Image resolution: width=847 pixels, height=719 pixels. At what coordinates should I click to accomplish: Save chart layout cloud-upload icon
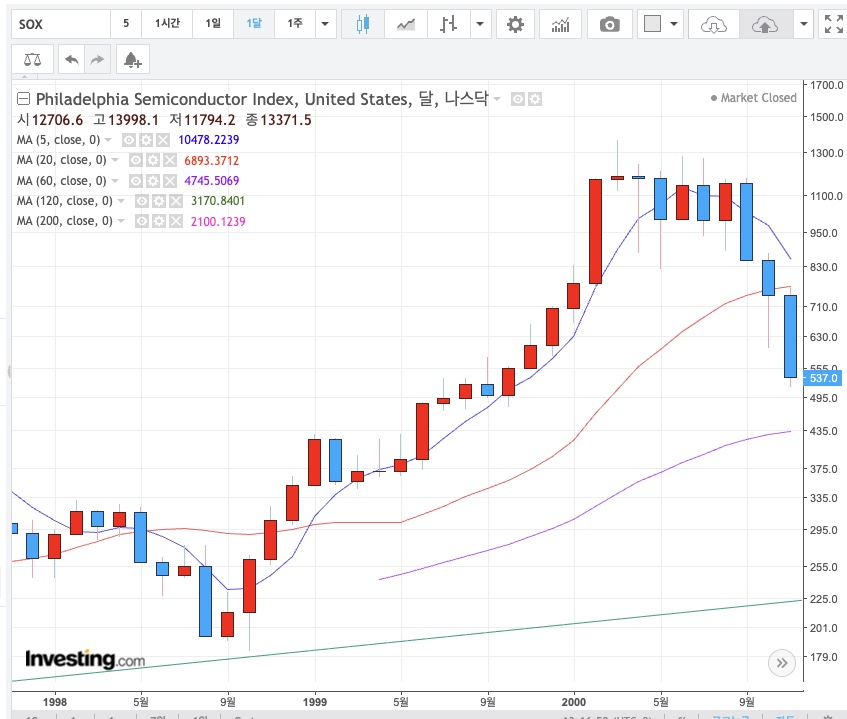pos(764,24)
